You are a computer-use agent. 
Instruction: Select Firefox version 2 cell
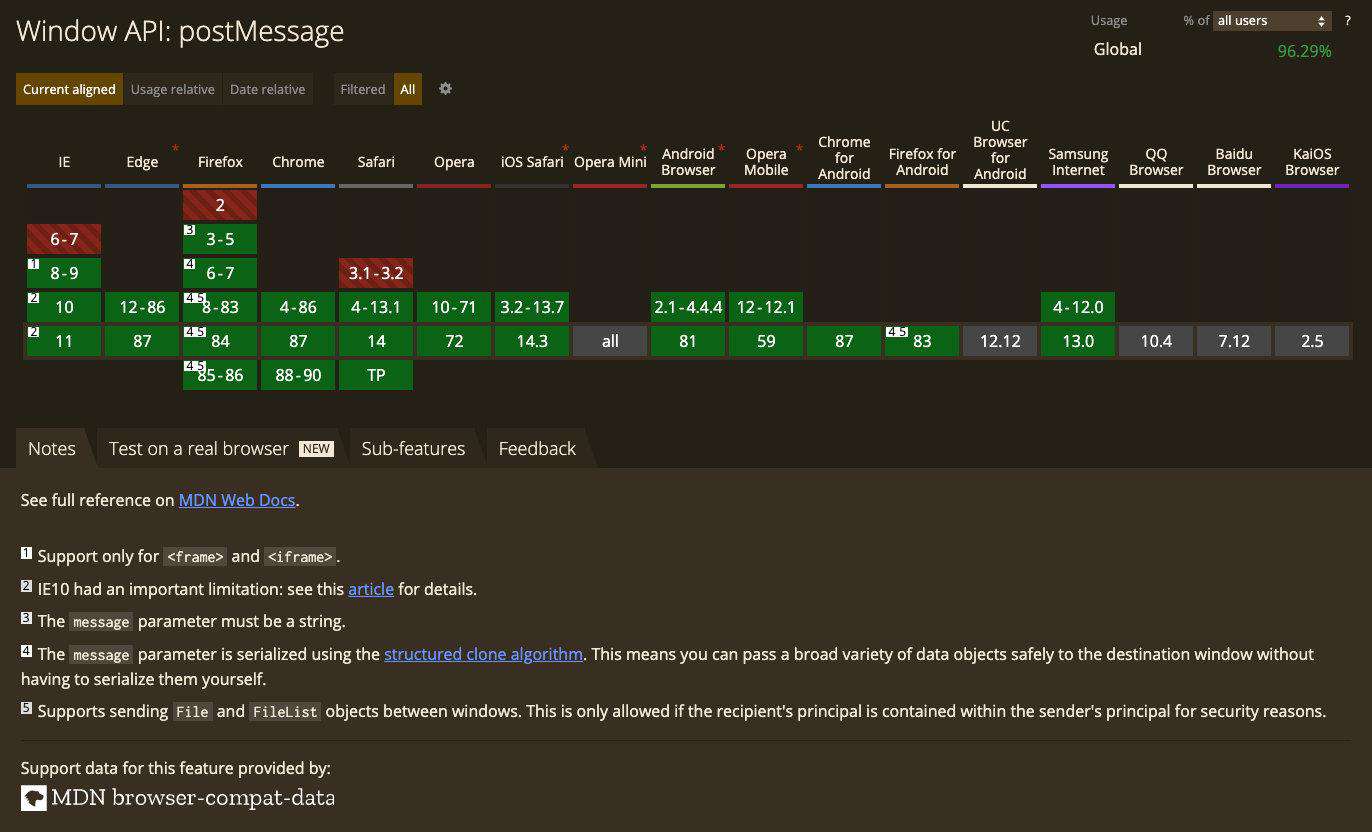pyautogui.click(x=220, y=205)
